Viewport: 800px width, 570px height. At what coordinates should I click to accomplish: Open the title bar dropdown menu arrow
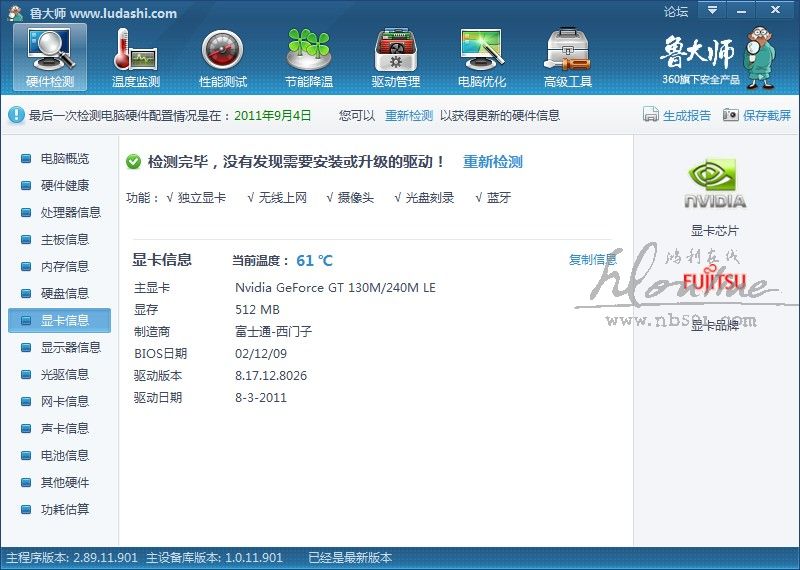(x=712, y=10)
